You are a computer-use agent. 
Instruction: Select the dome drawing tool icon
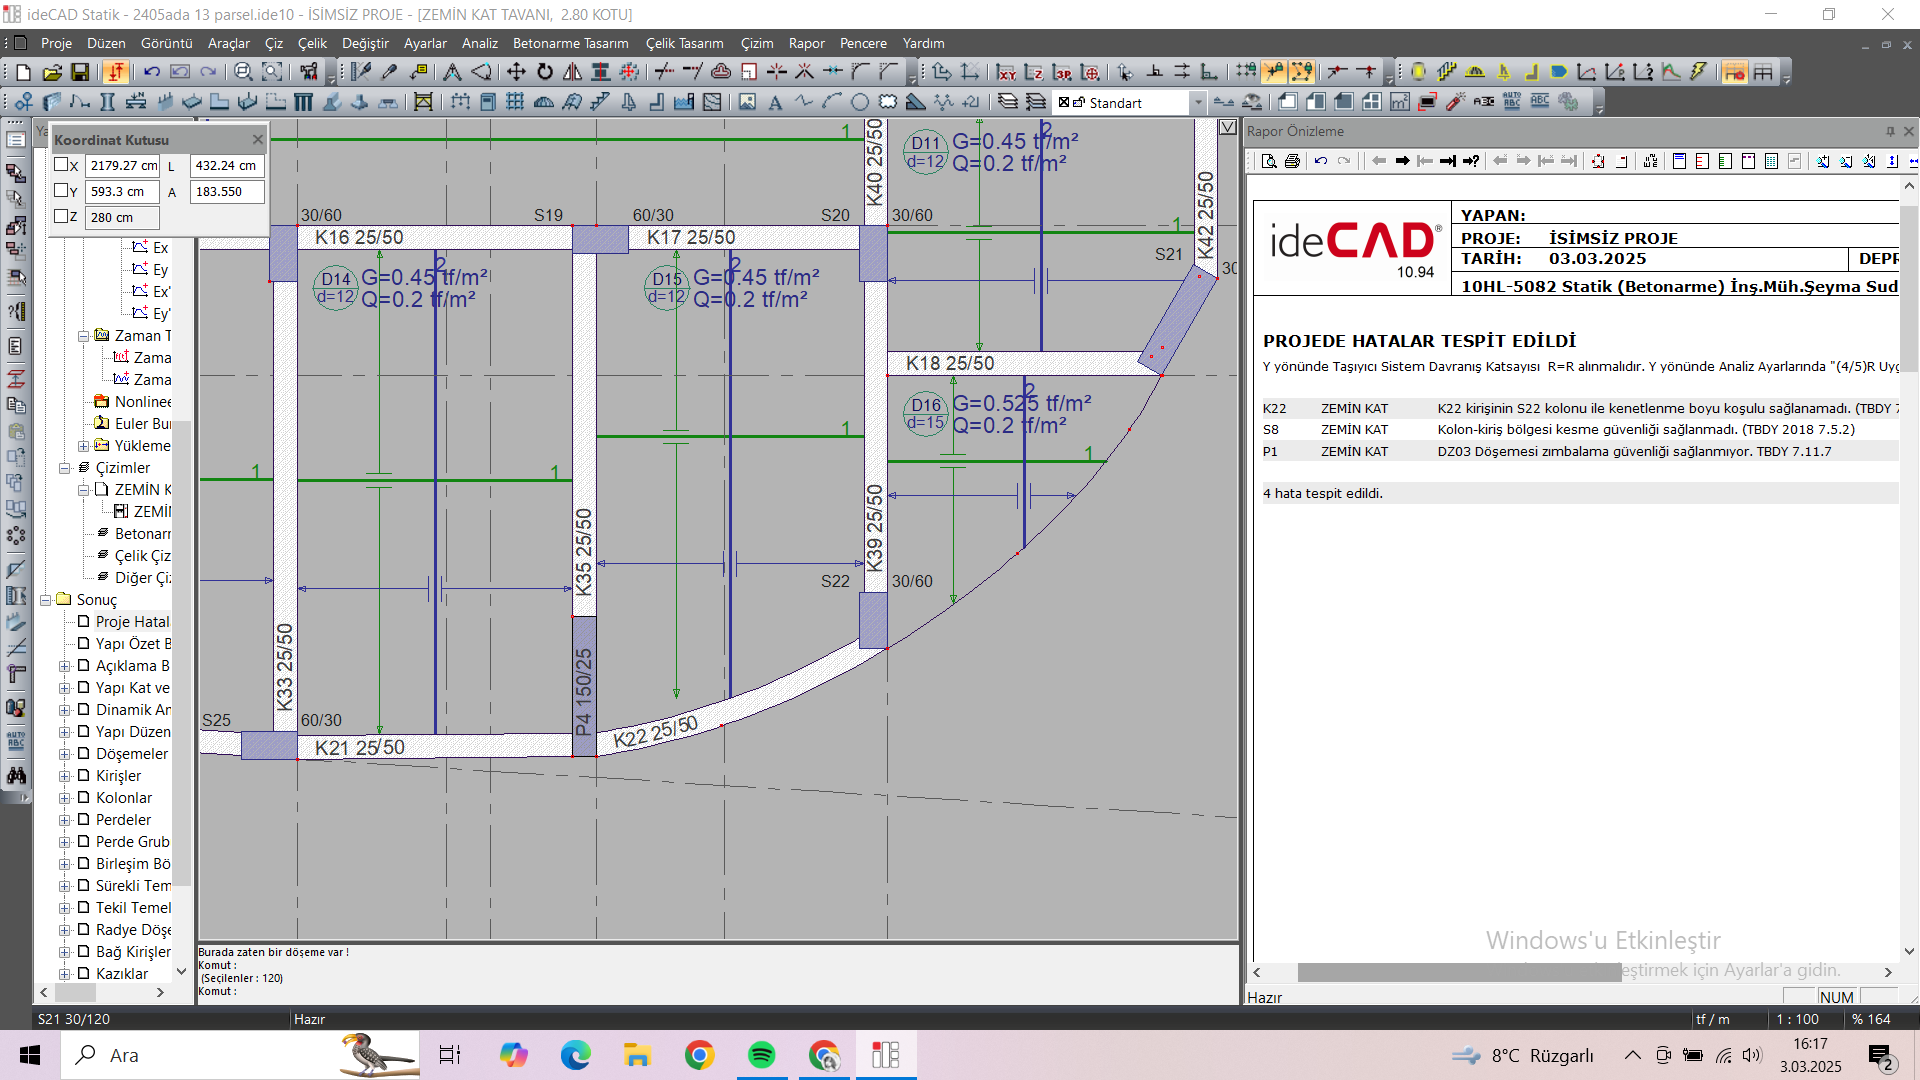click(x=544, y=102)
